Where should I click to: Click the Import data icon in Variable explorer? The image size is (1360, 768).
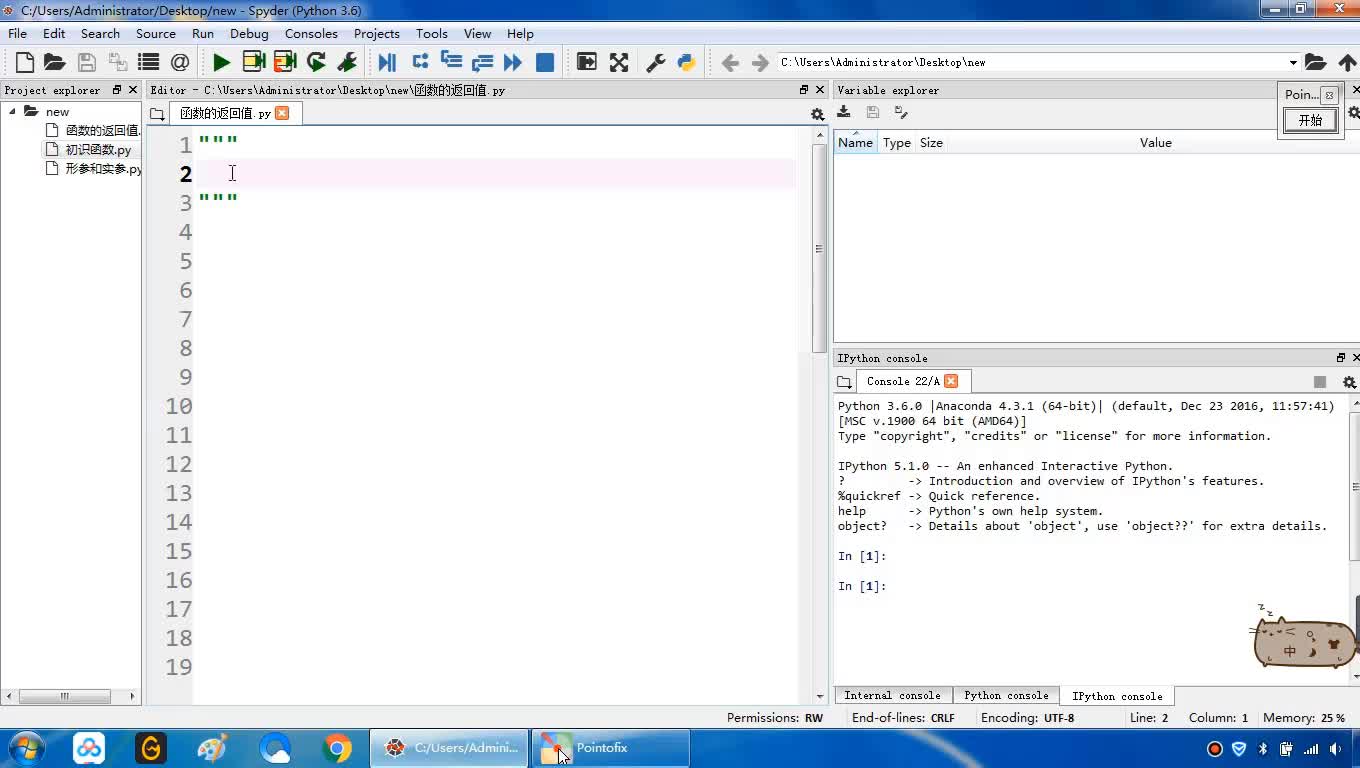(844, 113)
